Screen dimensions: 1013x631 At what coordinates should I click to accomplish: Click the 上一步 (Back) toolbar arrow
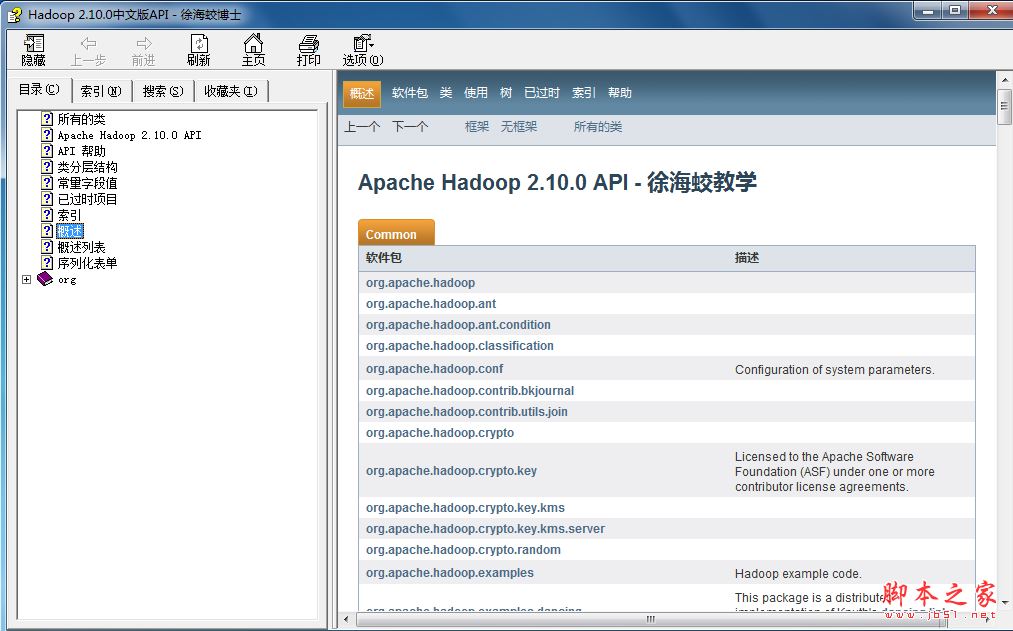[89, 50]
